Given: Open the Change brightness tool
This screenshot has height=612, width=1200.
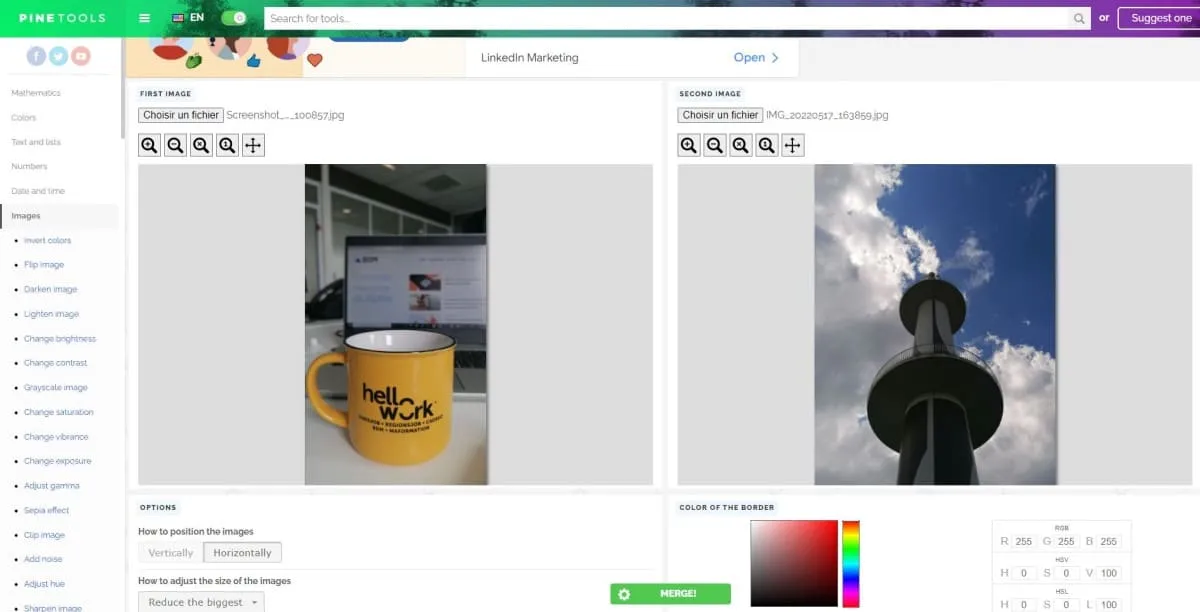Looking at the screenshot, I should click(x=60, y=339).
